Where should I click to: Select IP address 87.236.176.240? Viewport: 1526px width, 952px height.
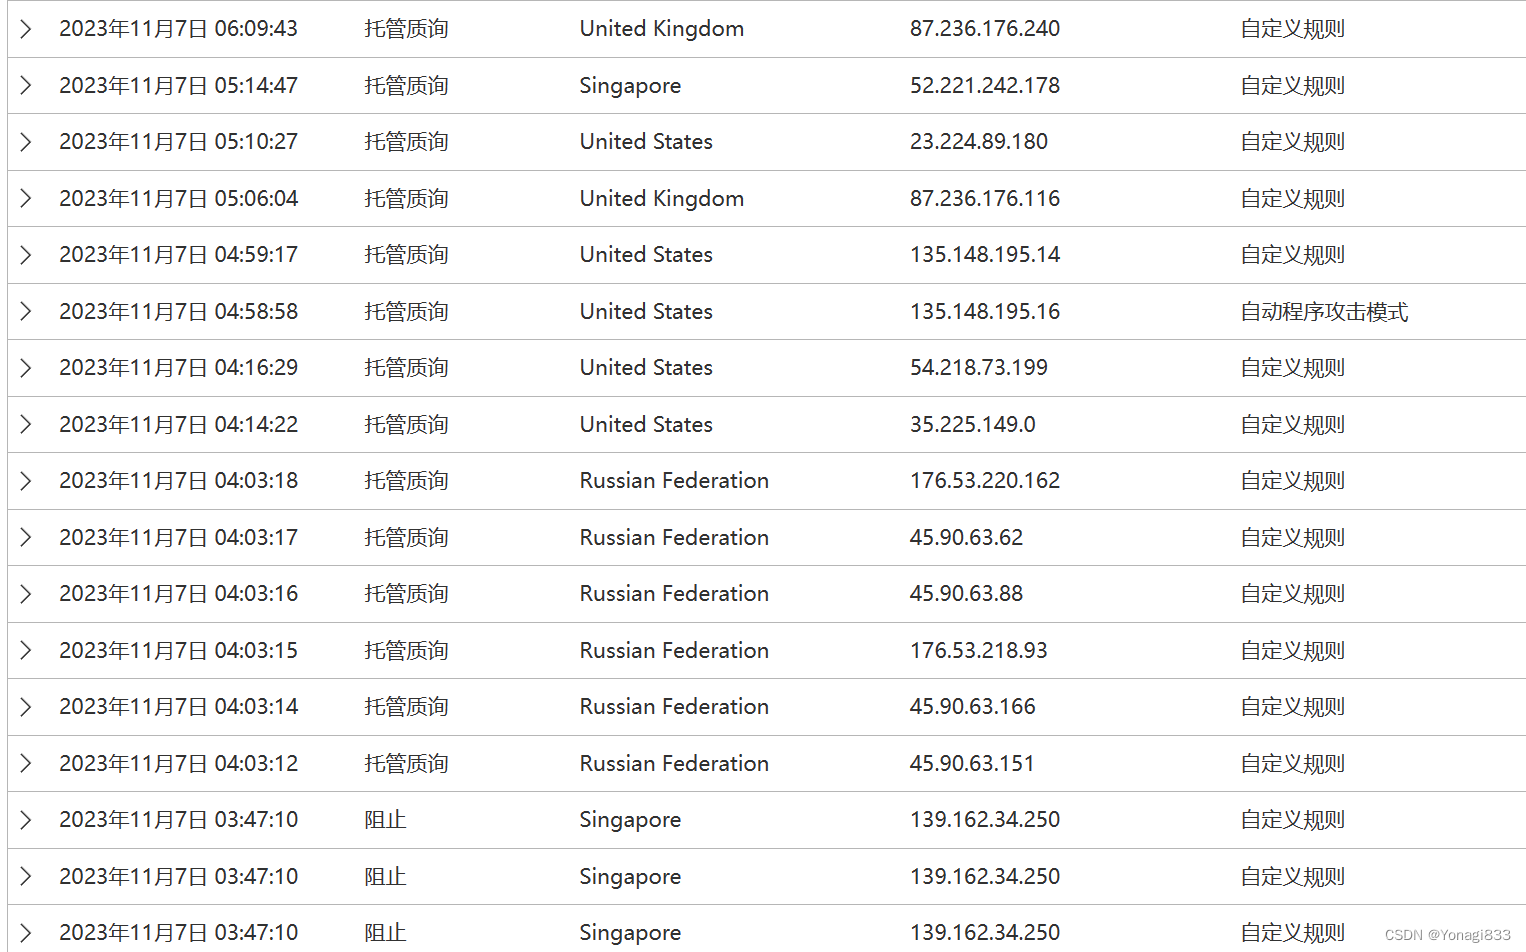(x=985, y=29)
